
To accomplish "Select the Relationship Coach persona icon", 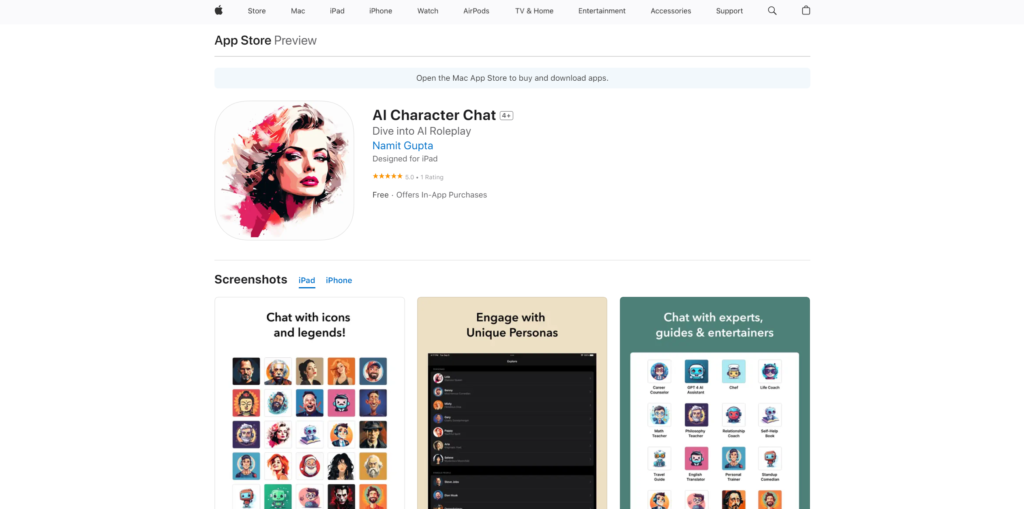I will (733, 415).
